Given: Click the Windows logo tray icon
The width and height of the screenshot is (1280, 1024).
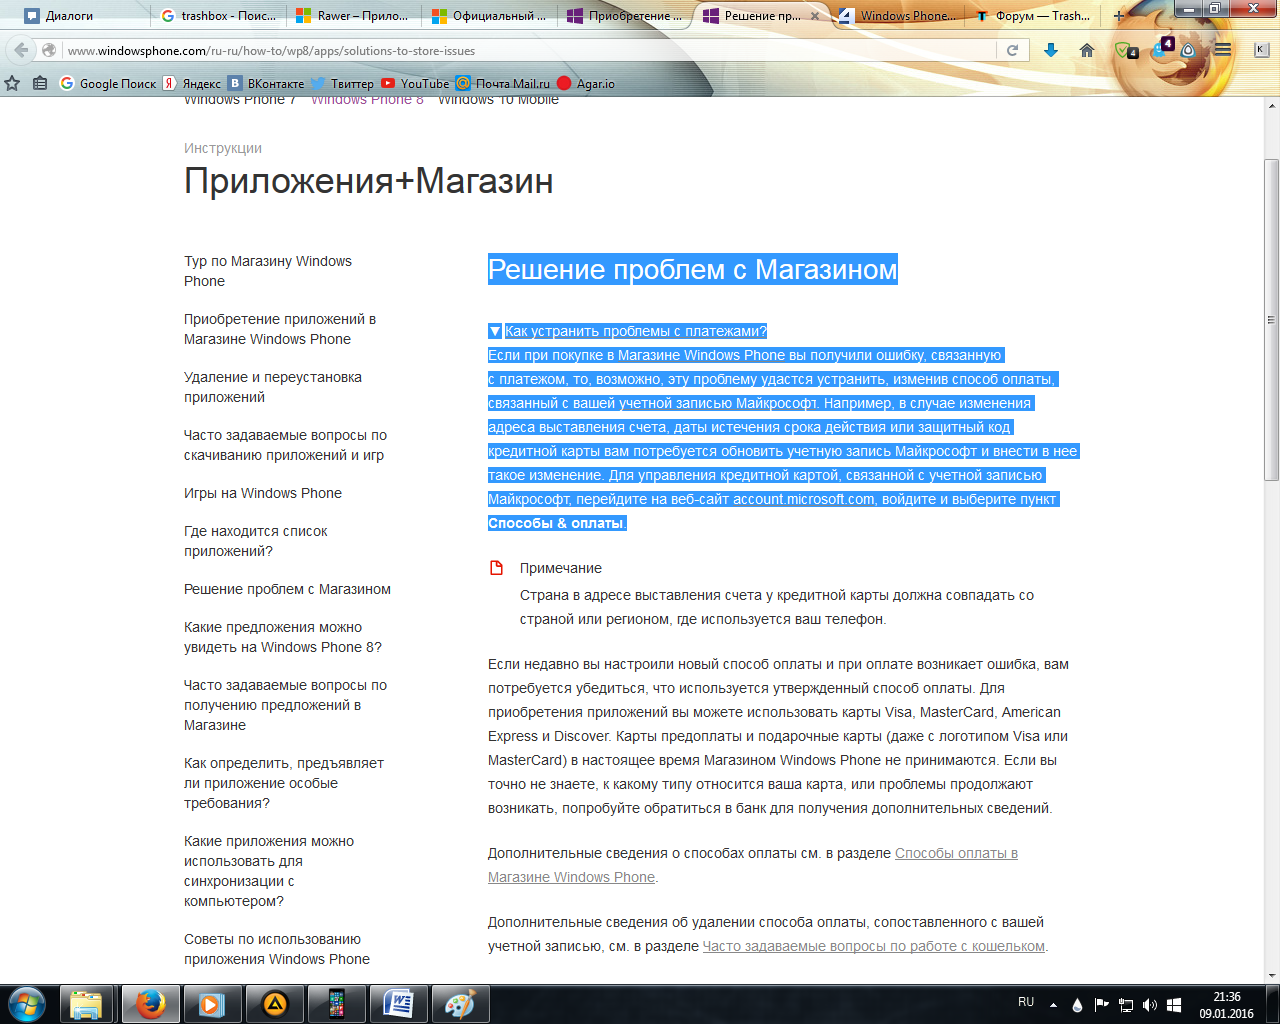Looking at the screenshot, I should point(1174,1004).
